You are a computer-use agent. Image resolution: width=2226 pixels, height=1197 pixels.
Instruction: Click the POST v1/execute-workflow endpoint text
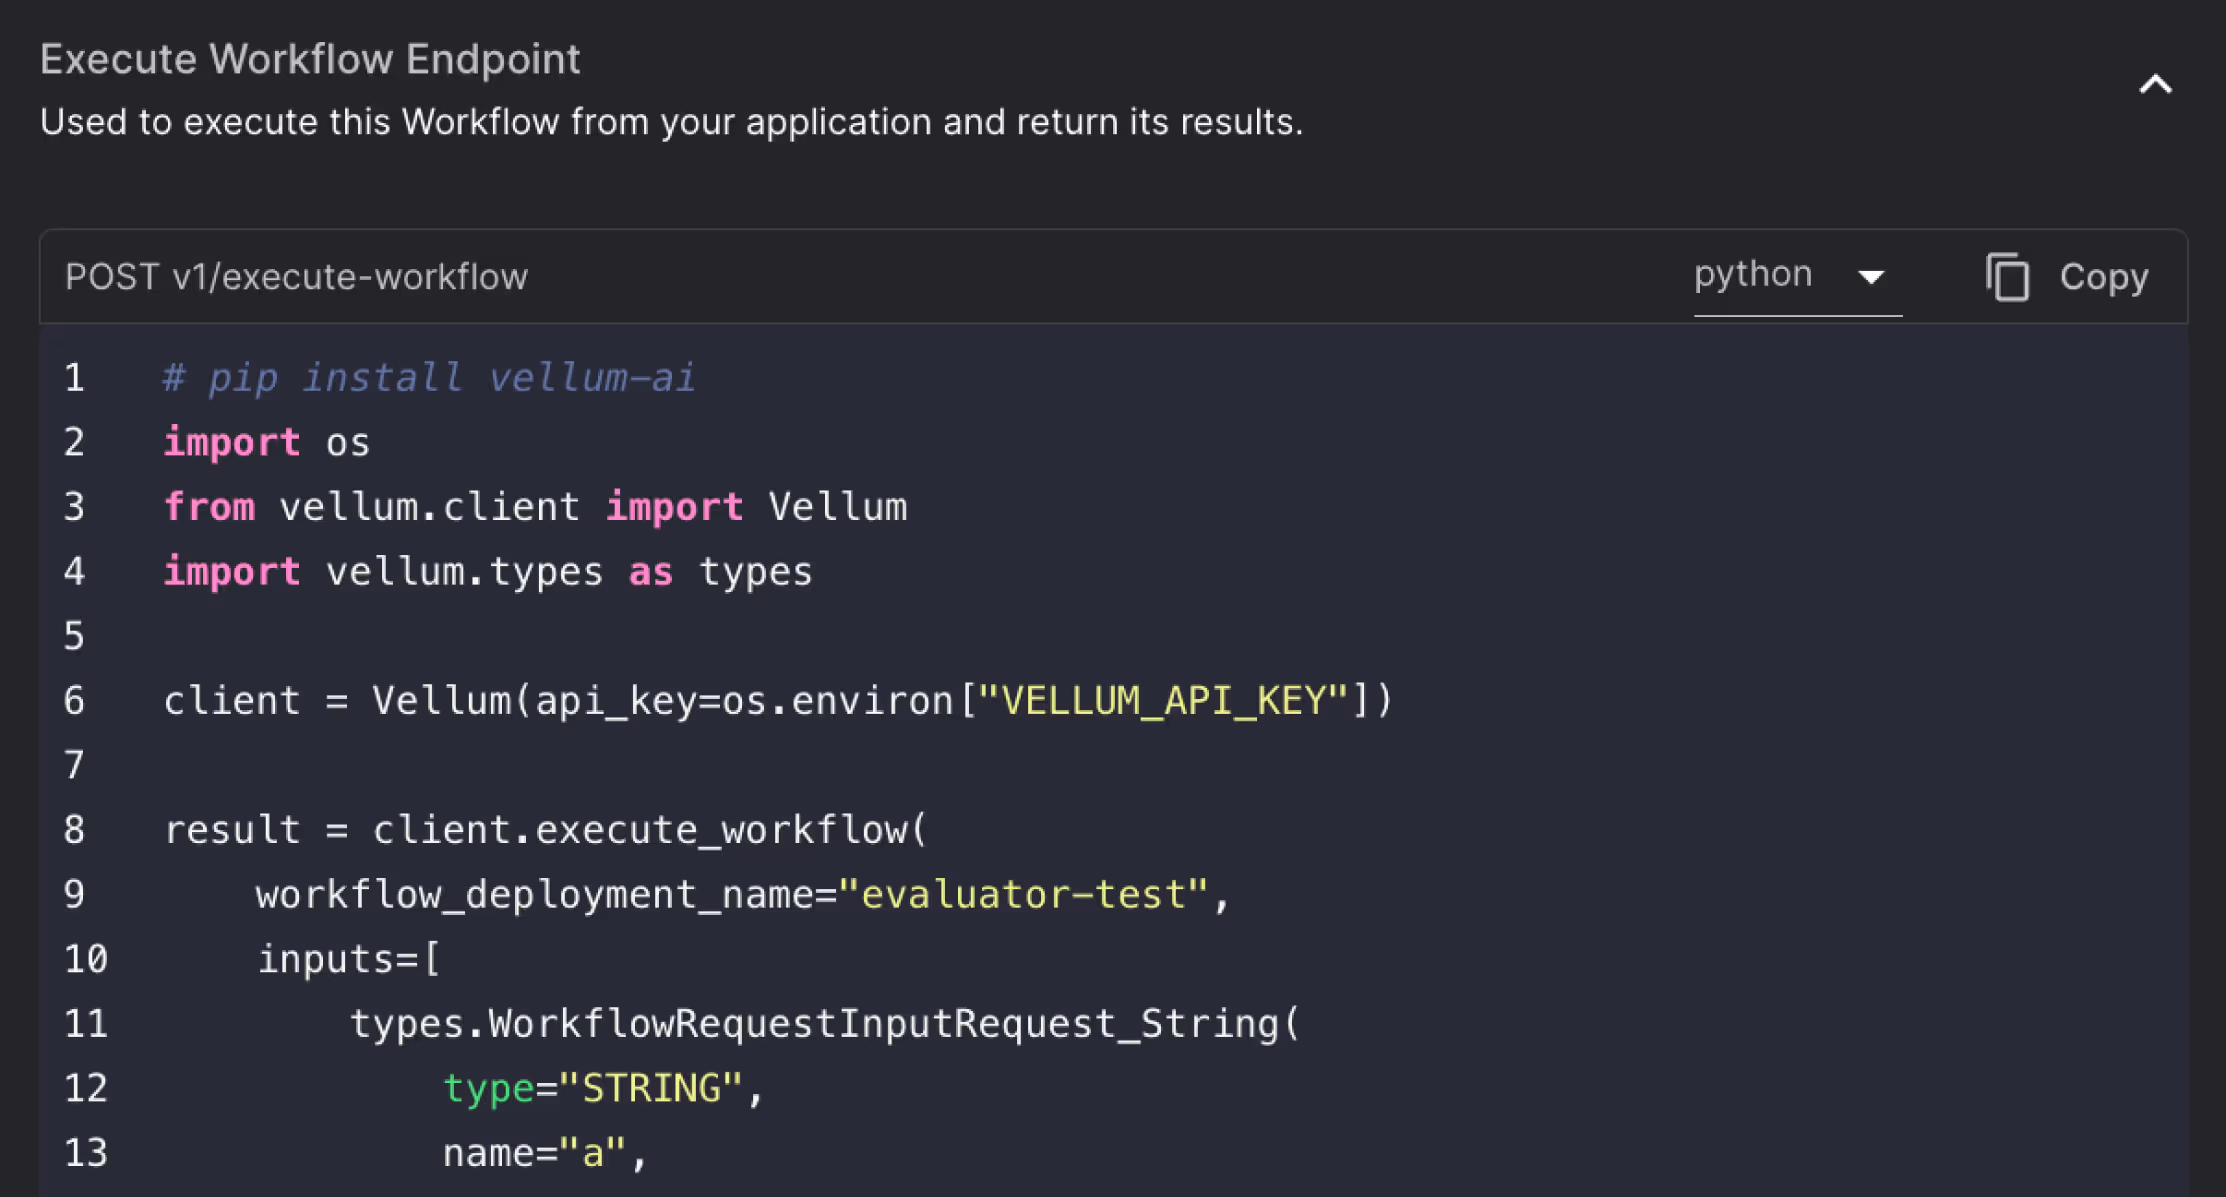pyautogui.click(x=296, y=277)
